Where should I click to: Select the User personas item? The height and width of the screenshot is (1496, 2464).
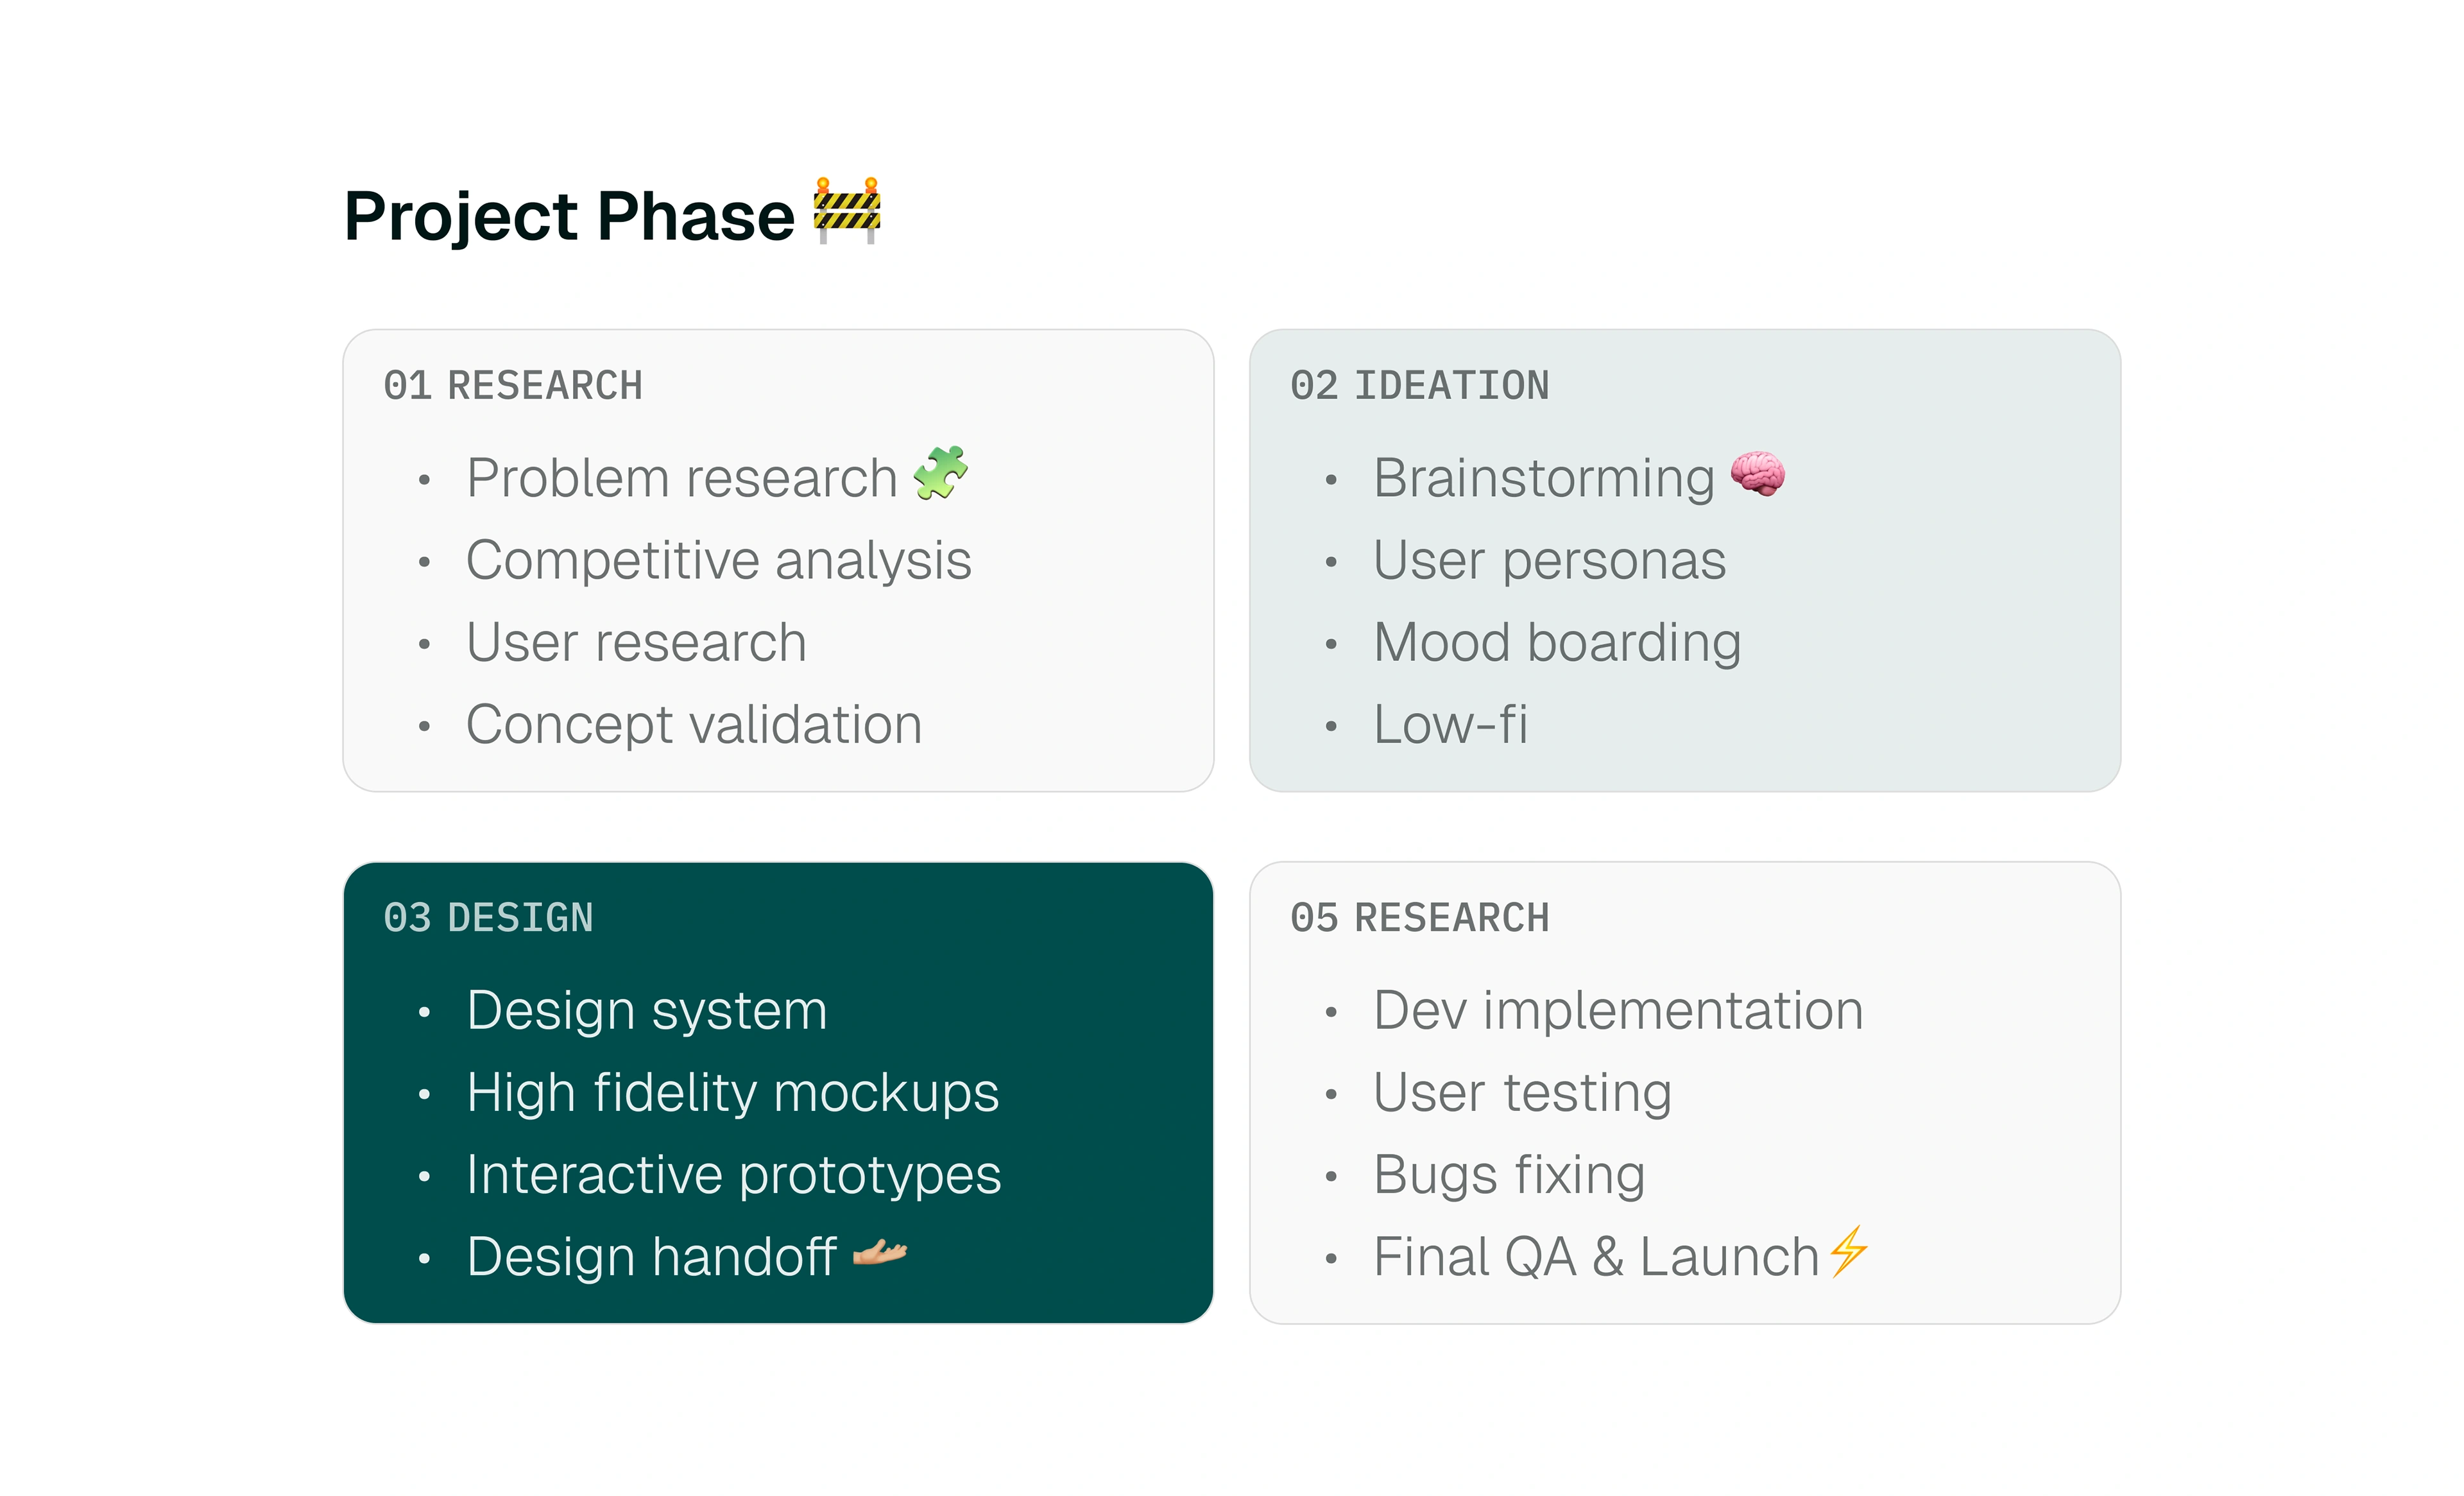point(1549,560)
